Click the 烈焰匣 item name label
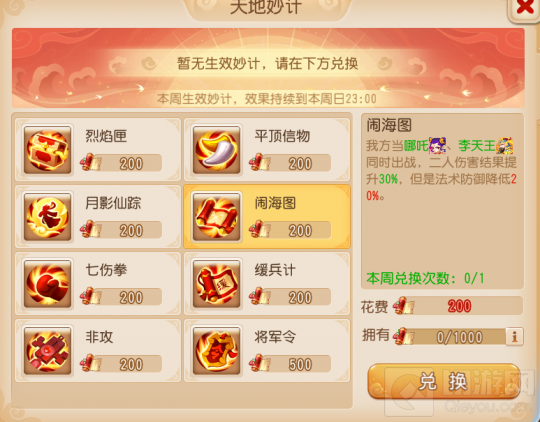The height and width of the screenshot is (422, 540). pos(106,136)
